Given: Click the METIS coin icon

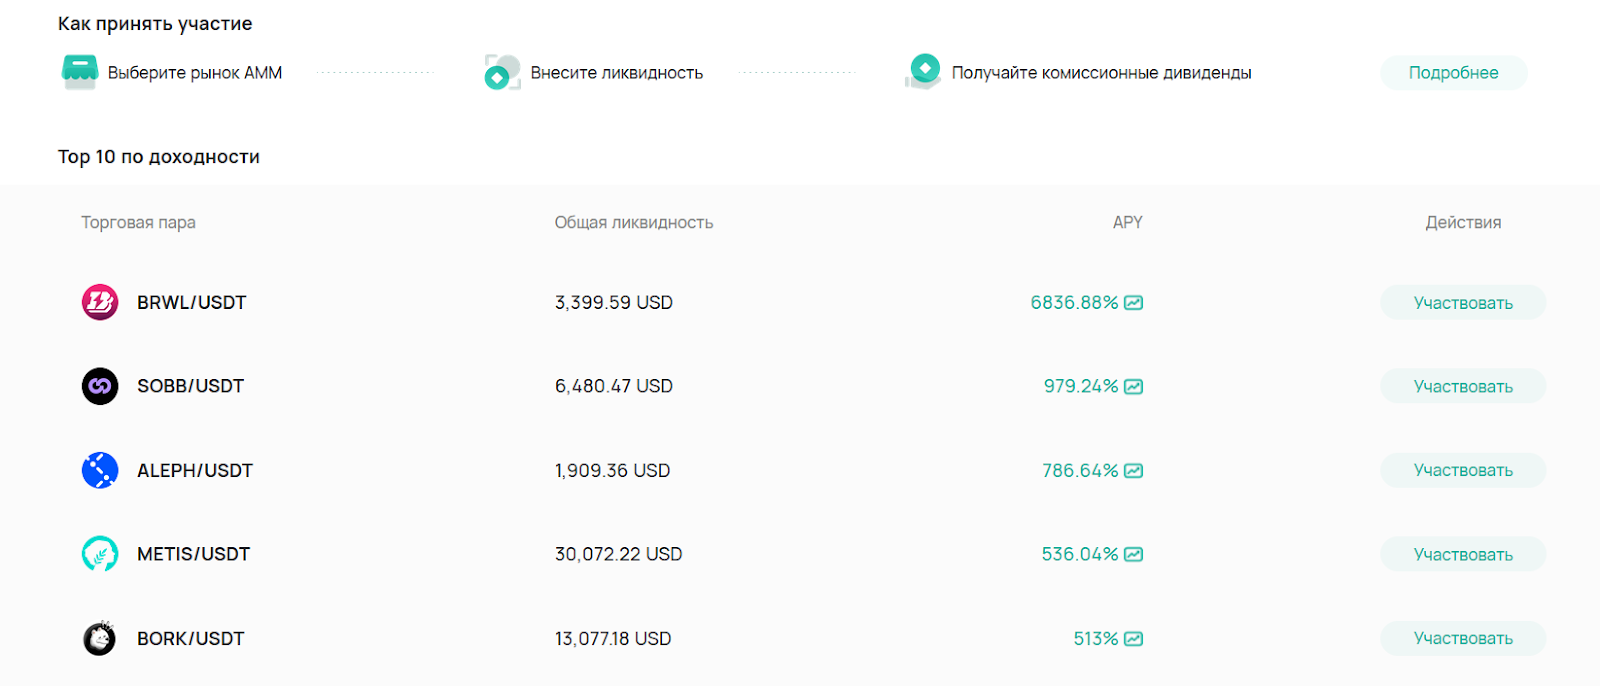Looking at the screenshot, I should [100, 554].
